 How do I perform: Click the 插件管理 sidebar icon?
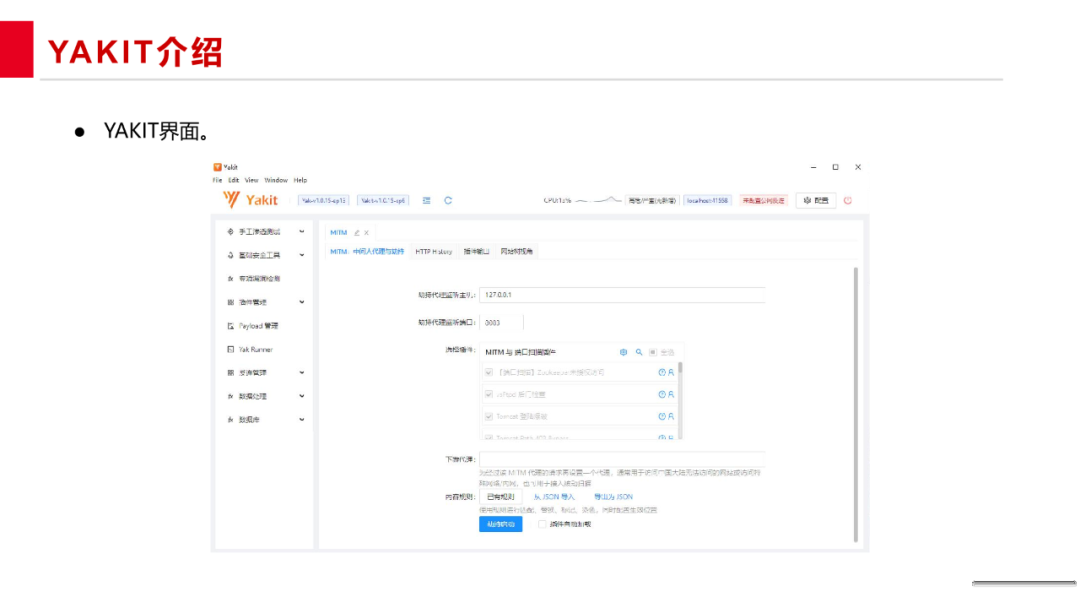point(230,302)
